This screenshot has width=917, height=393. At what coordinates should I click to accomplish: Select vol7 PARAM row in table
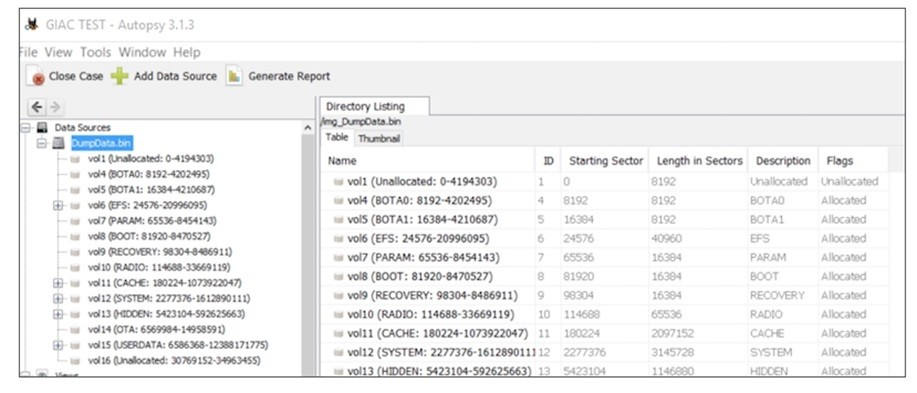(604, 257)
